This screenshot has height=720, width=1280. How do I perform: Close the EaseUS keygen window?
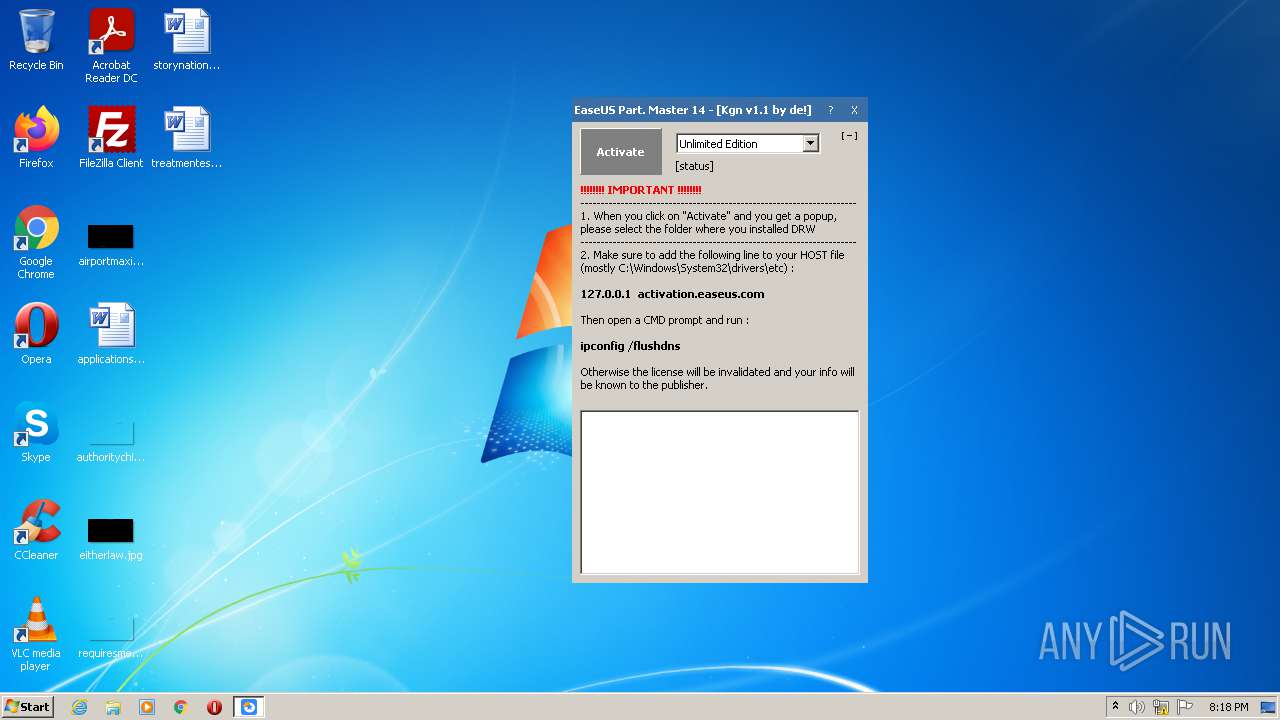coord(854,110)
